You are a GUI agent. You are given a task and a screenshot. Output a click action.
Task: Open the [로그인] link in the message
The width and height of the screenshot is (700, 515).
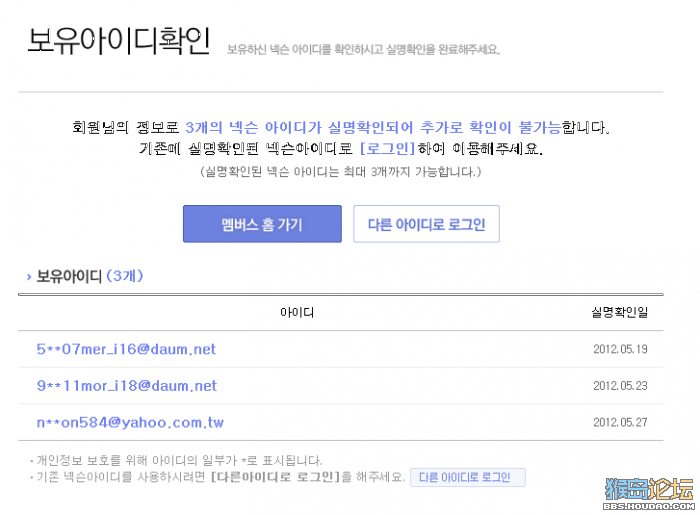click(x=388, y=148)
